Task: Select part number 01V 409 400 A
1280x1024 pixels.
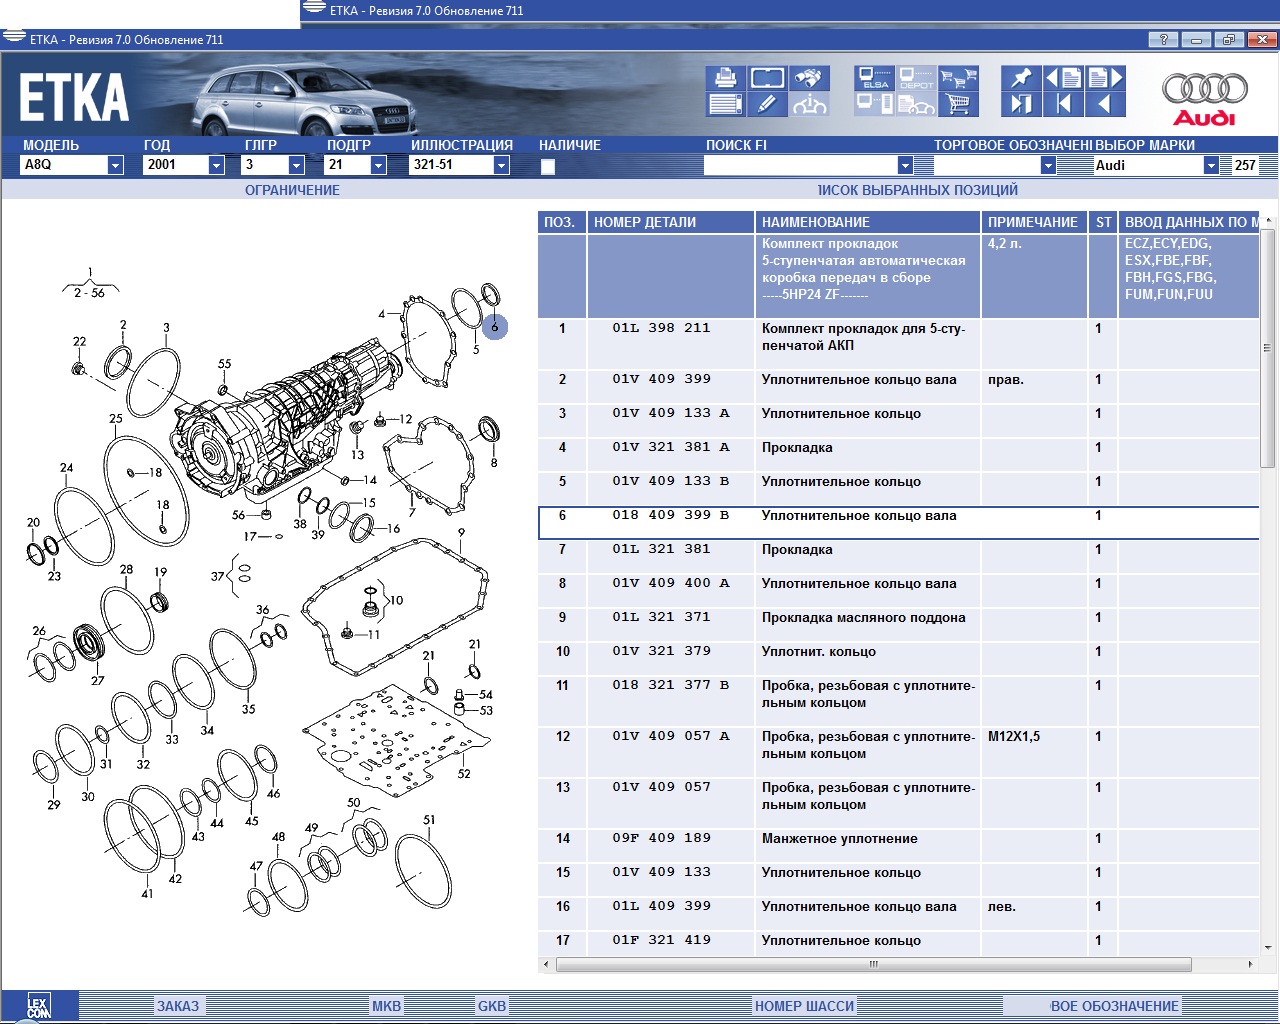Action: coord(671,583)
